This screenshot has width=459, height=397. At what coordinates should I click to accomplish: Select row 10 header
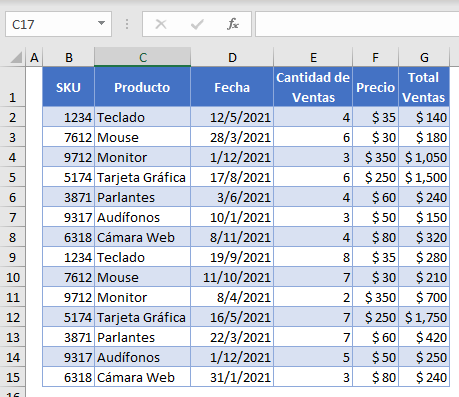coord(13,277)
